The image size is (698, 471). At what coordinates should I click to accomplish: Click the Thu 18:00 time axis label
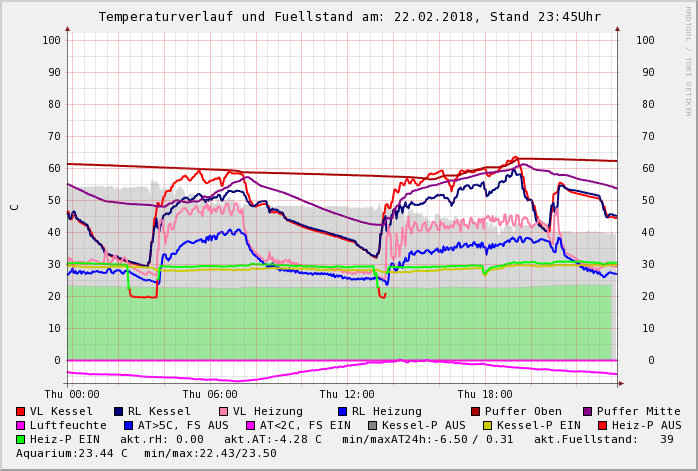pyautogui.click(x=485, y=394)
